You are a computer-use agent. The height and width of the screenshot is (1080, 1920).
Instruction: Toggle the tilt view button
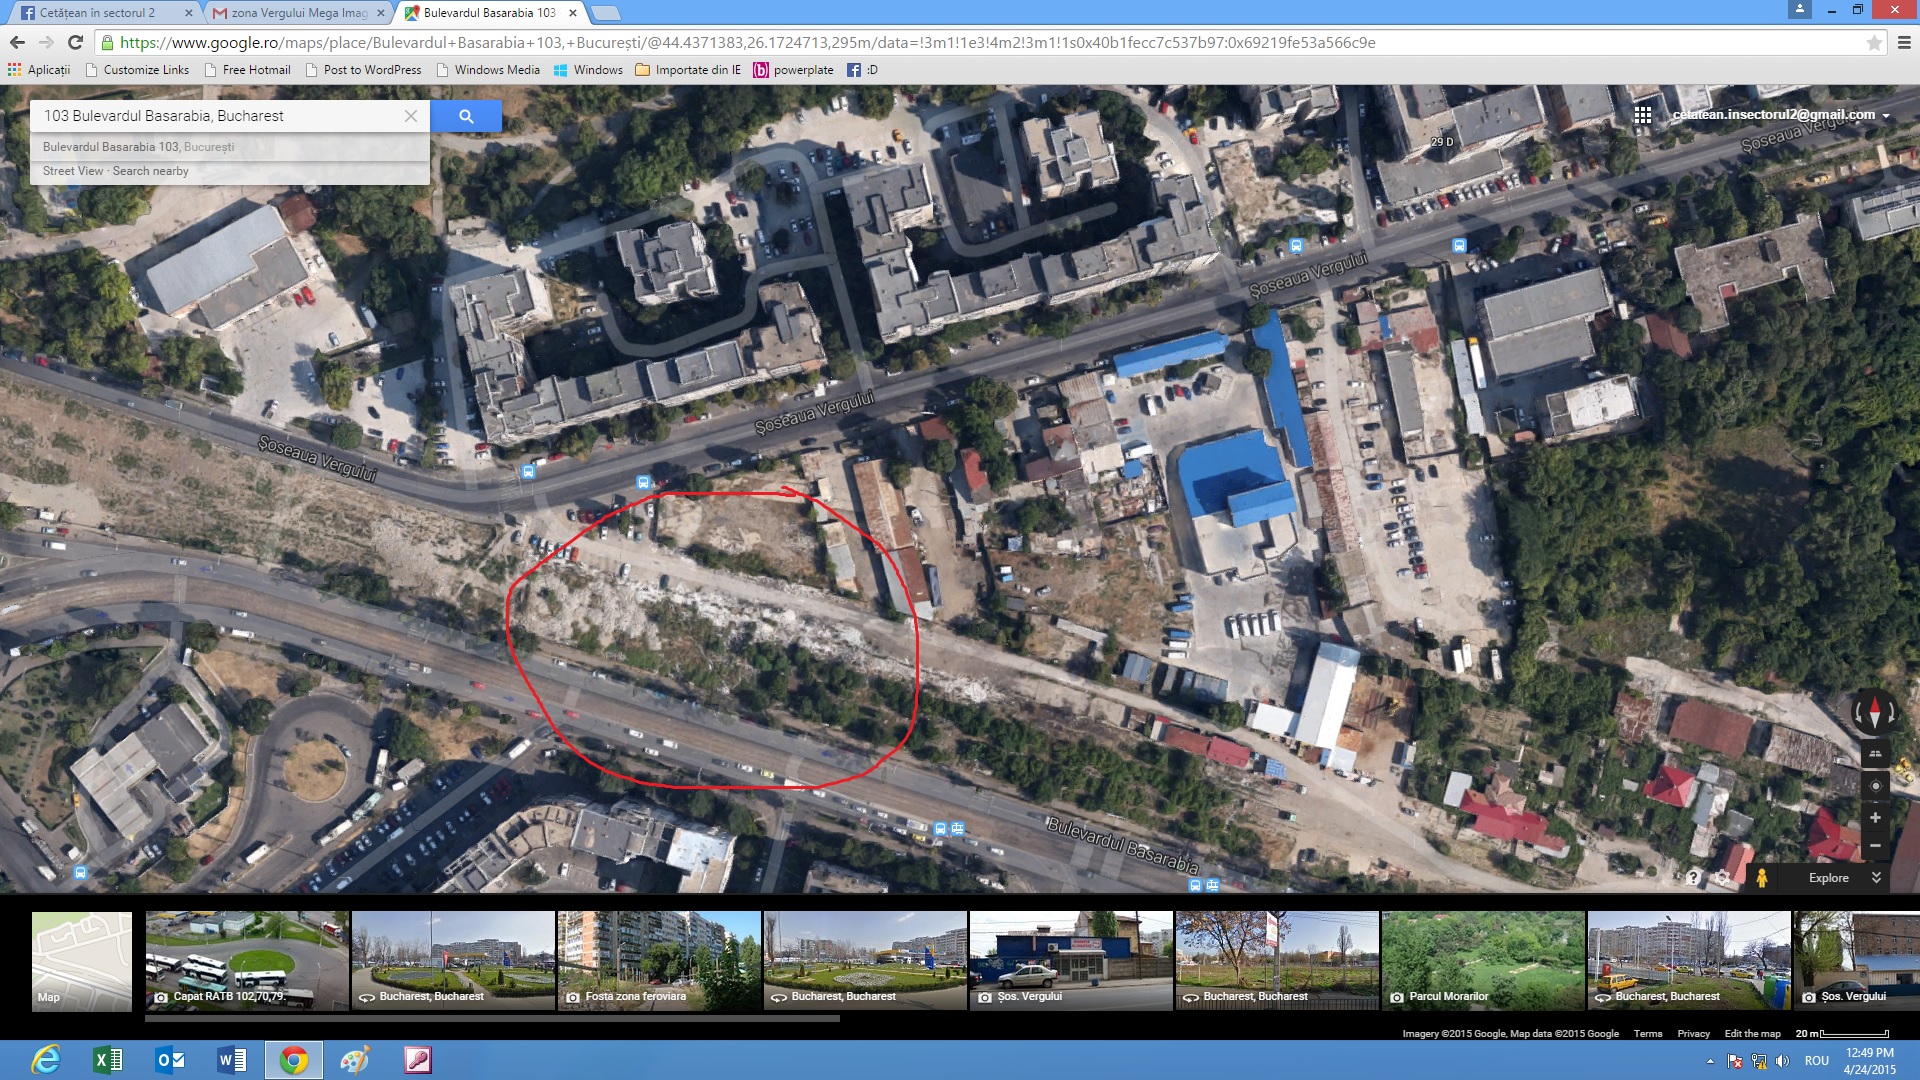[1875, 754]
